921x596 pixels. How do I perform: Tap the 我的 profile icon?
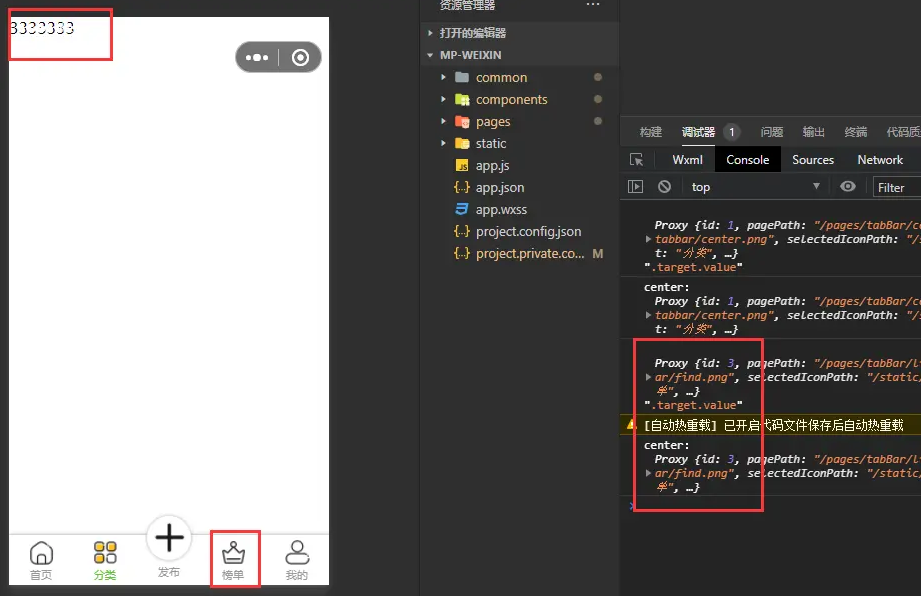pos(297,552)
